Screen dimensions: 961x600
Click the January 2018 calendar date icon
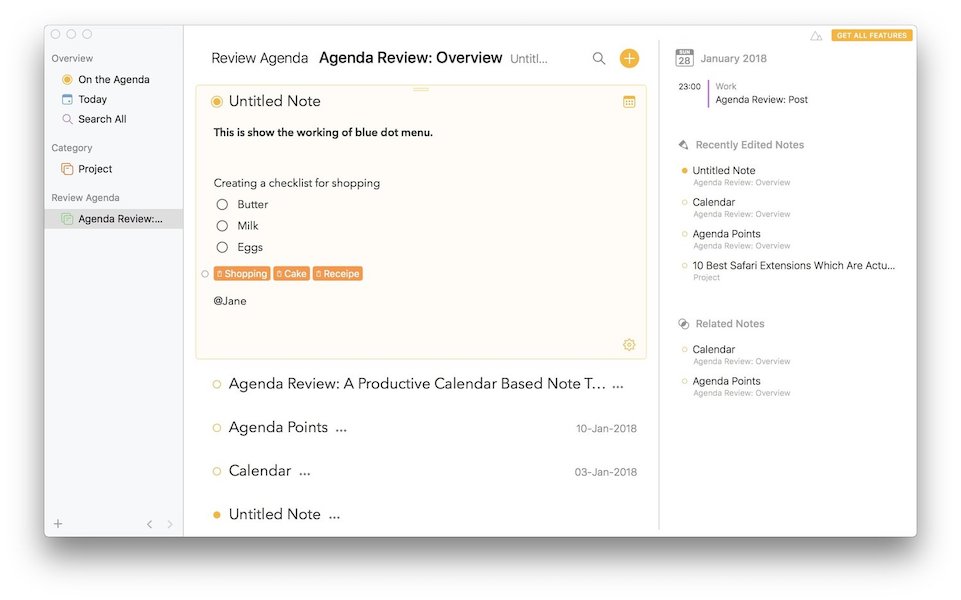tap(684, 58)
